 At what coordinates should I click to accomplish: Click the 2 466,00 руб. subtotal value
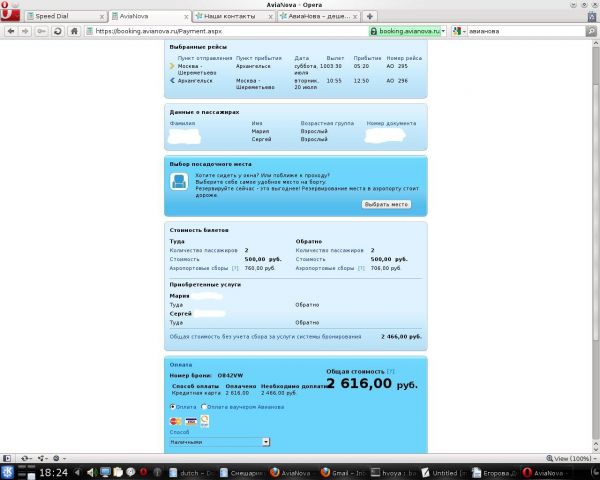point(401,337)
